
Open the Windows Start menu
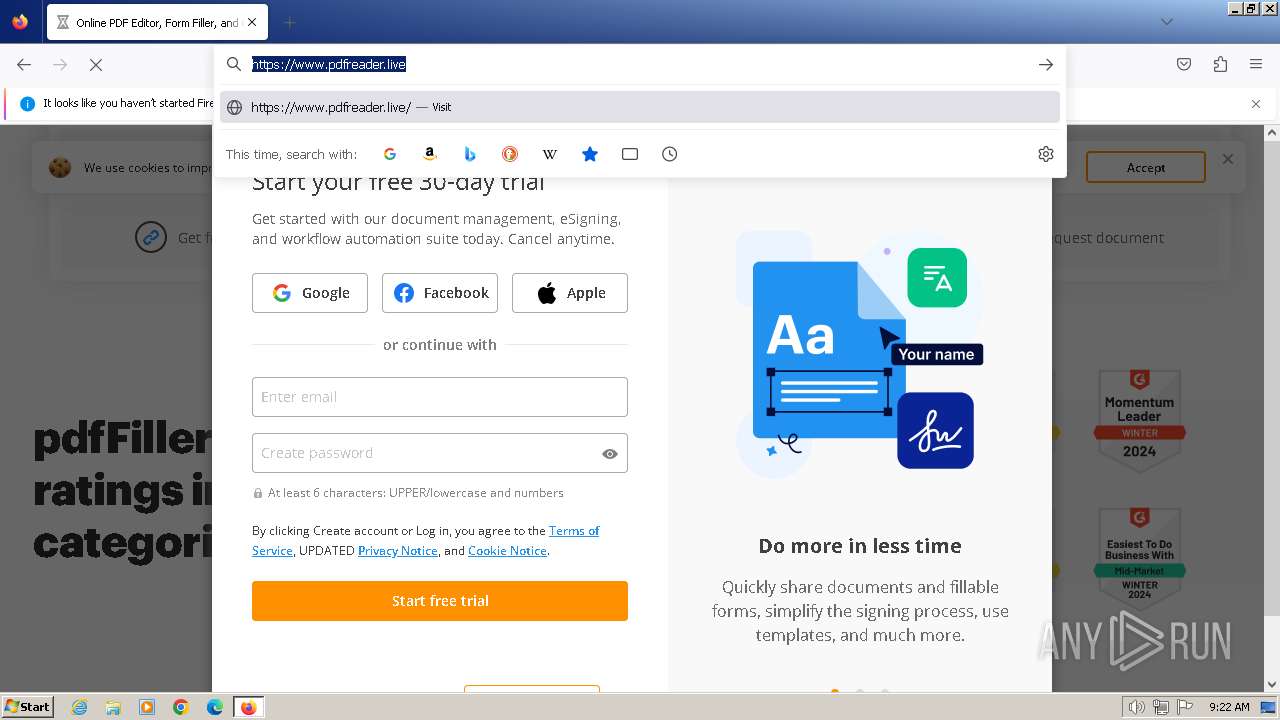coord(27,706)
